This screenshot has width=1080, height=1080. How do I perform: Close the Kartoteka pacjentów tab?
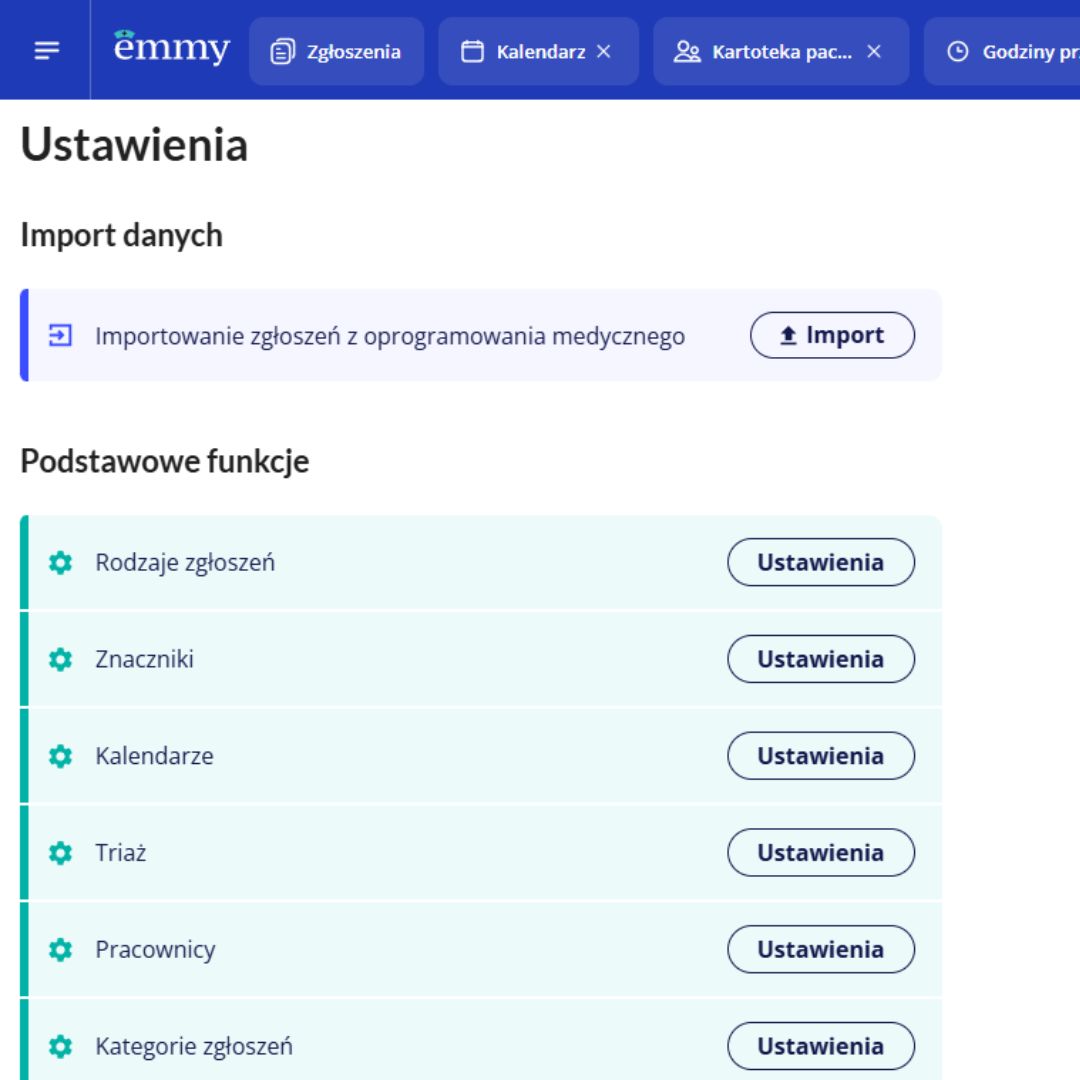(x=874, y=52)
